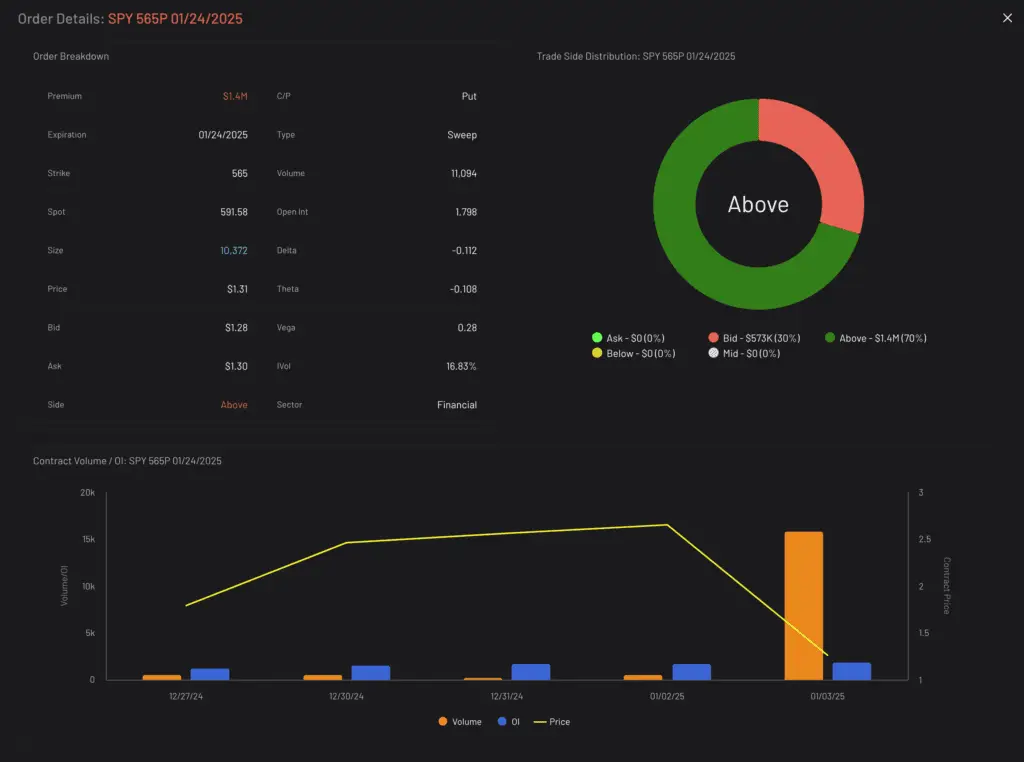Toggle the Ask legend entry in donut chart
The height and width of the screenshot is (762, 1024).
click(x=628, y=338)
